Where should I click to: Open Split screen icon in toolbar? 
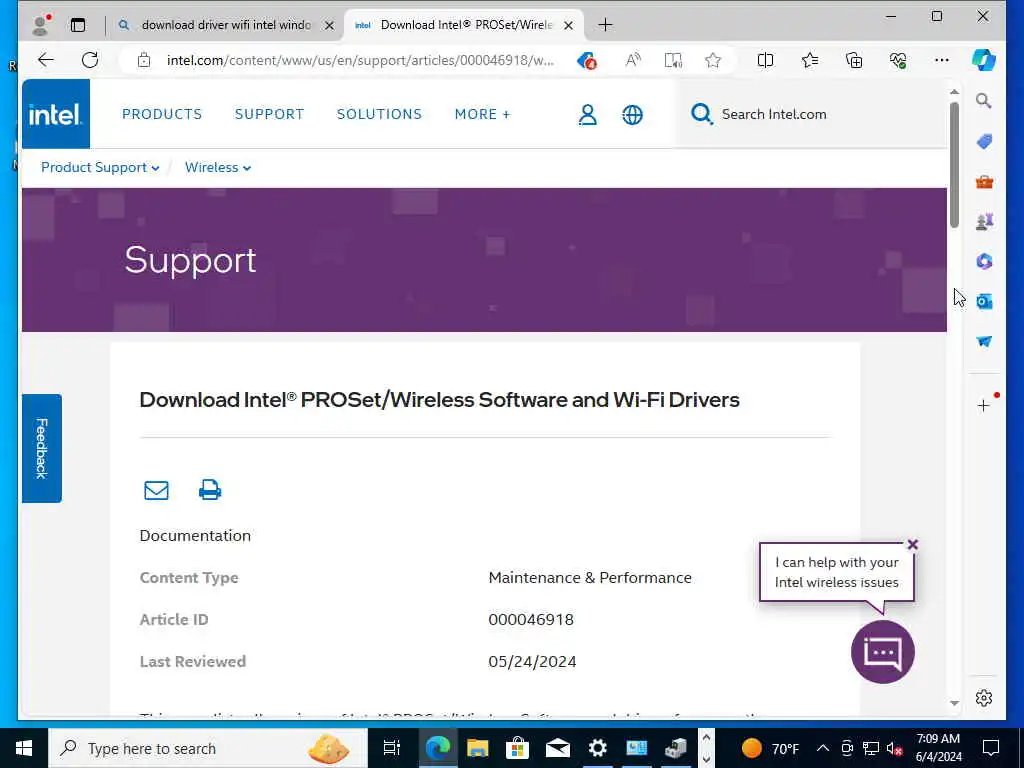coord(765,60)
